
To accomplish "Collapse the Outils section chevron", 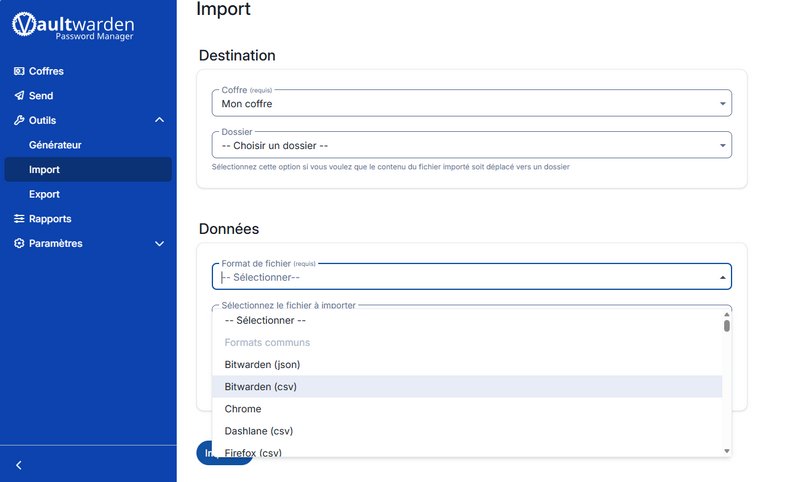I will [x=159, y=121].
